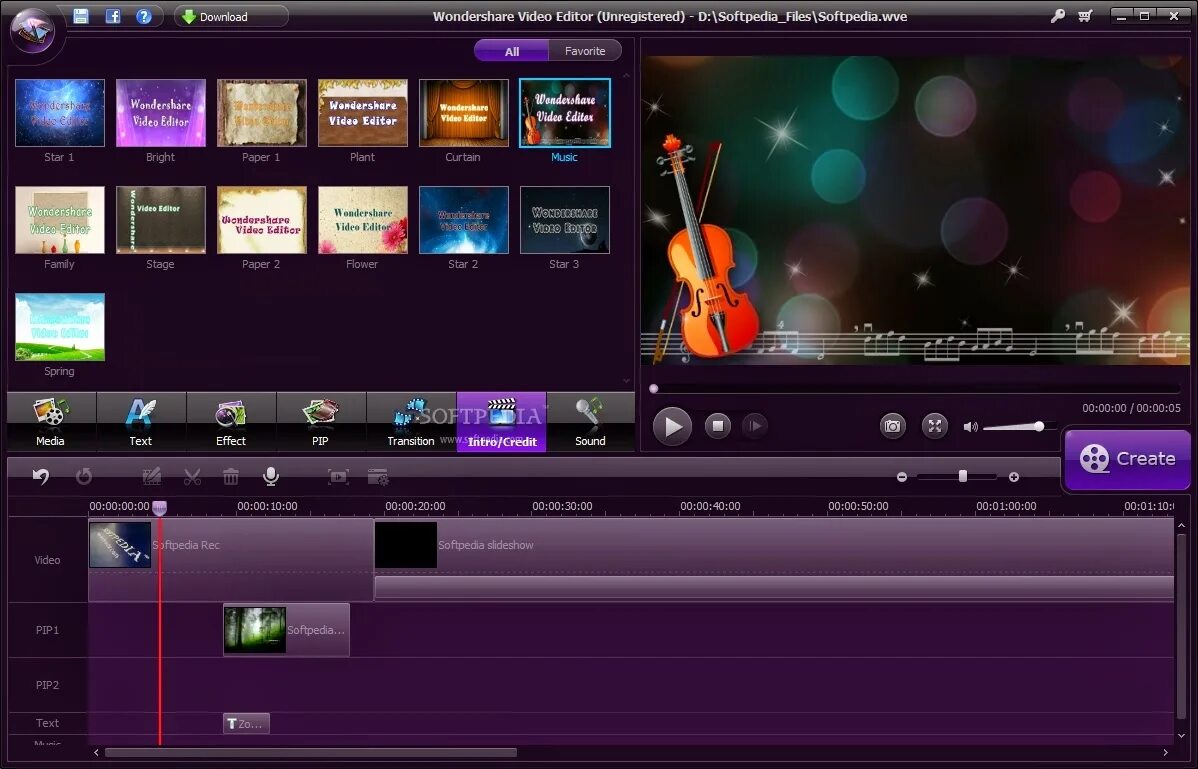1198x769 pixels.
Task: Choose the Family intro template
Action: [x=60, y=220]
